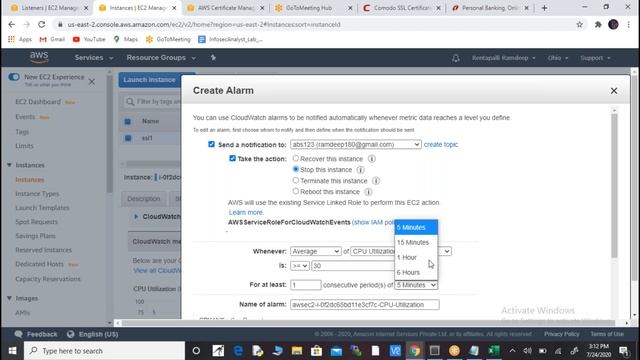Image resolution: width=640 pixels, height=360 pixels.
Task: Click the Name of alarm field
Action: (x=365, y=304)
